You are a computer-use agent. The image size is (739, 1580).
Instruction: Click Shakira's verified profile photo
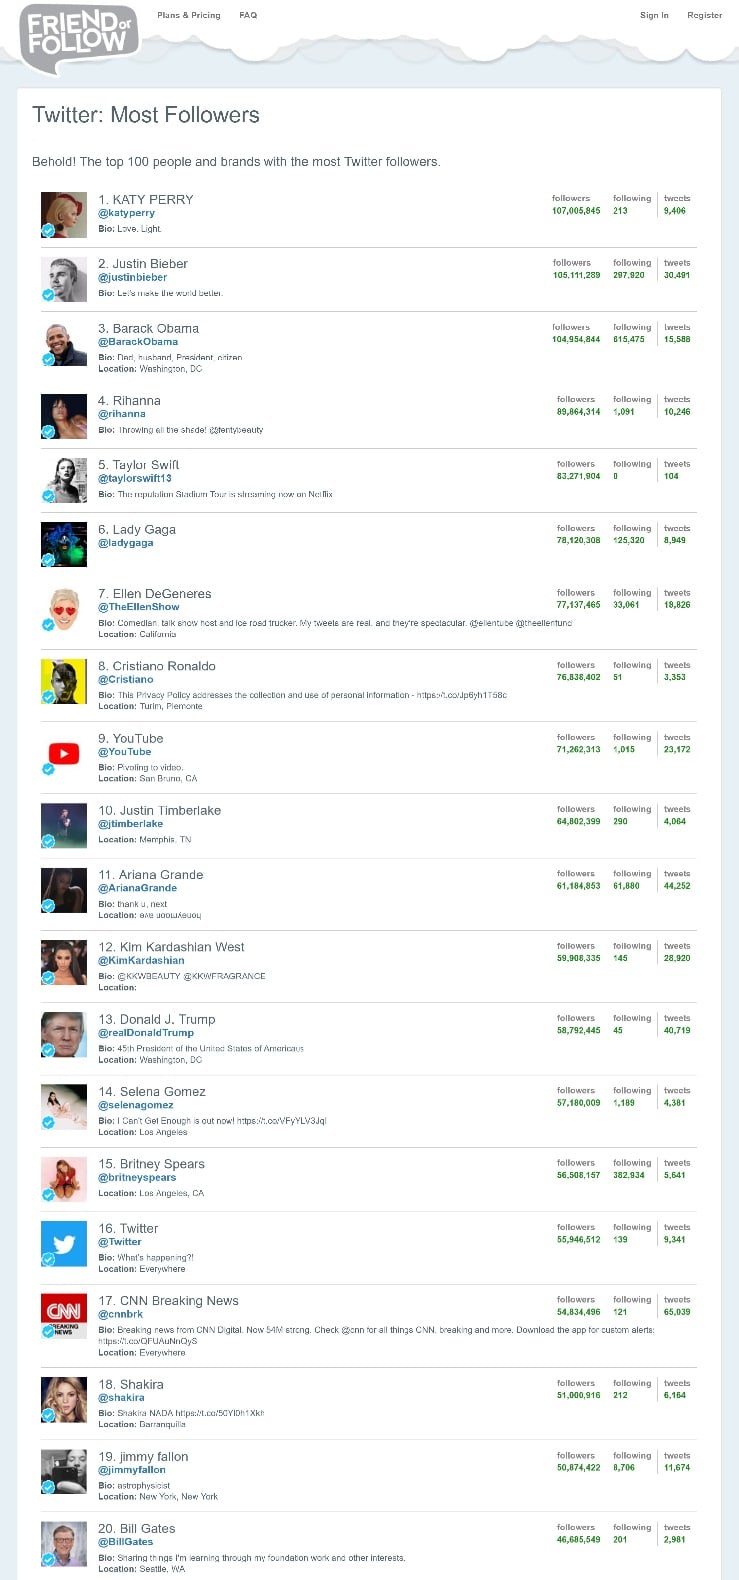pyautogui.click(x=64, y=1400)
